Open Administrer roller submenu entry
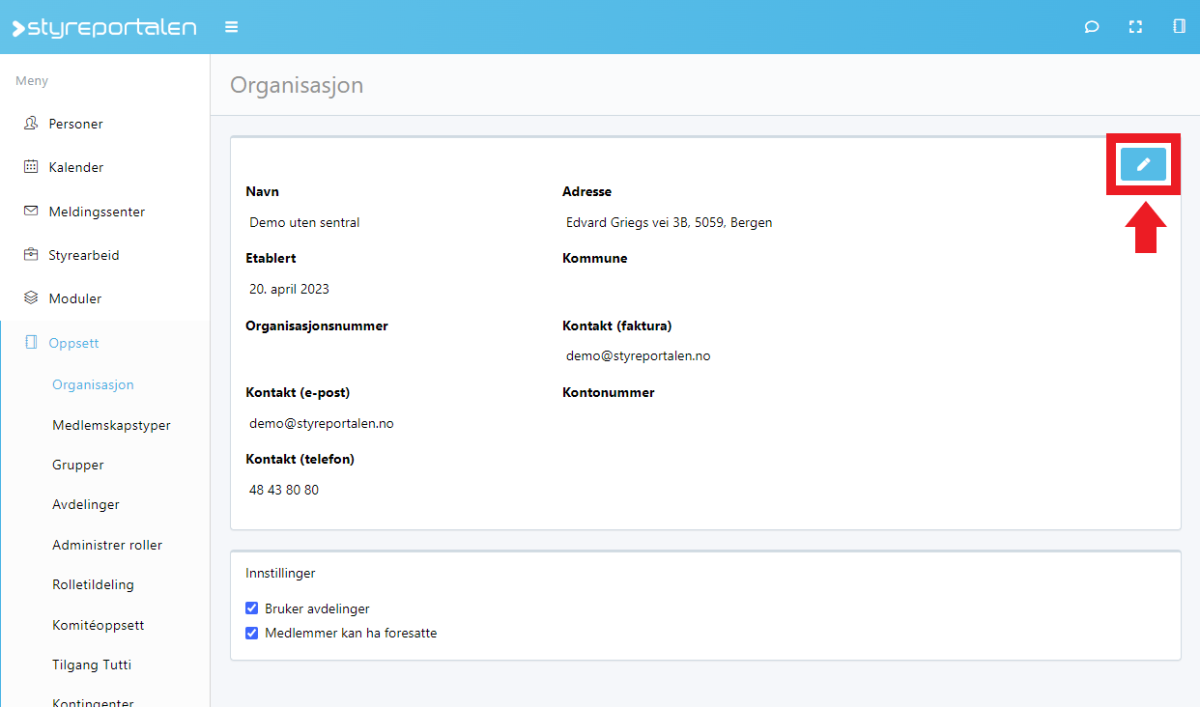Viewport: 1200px width, 707px height. pos(107,545)
